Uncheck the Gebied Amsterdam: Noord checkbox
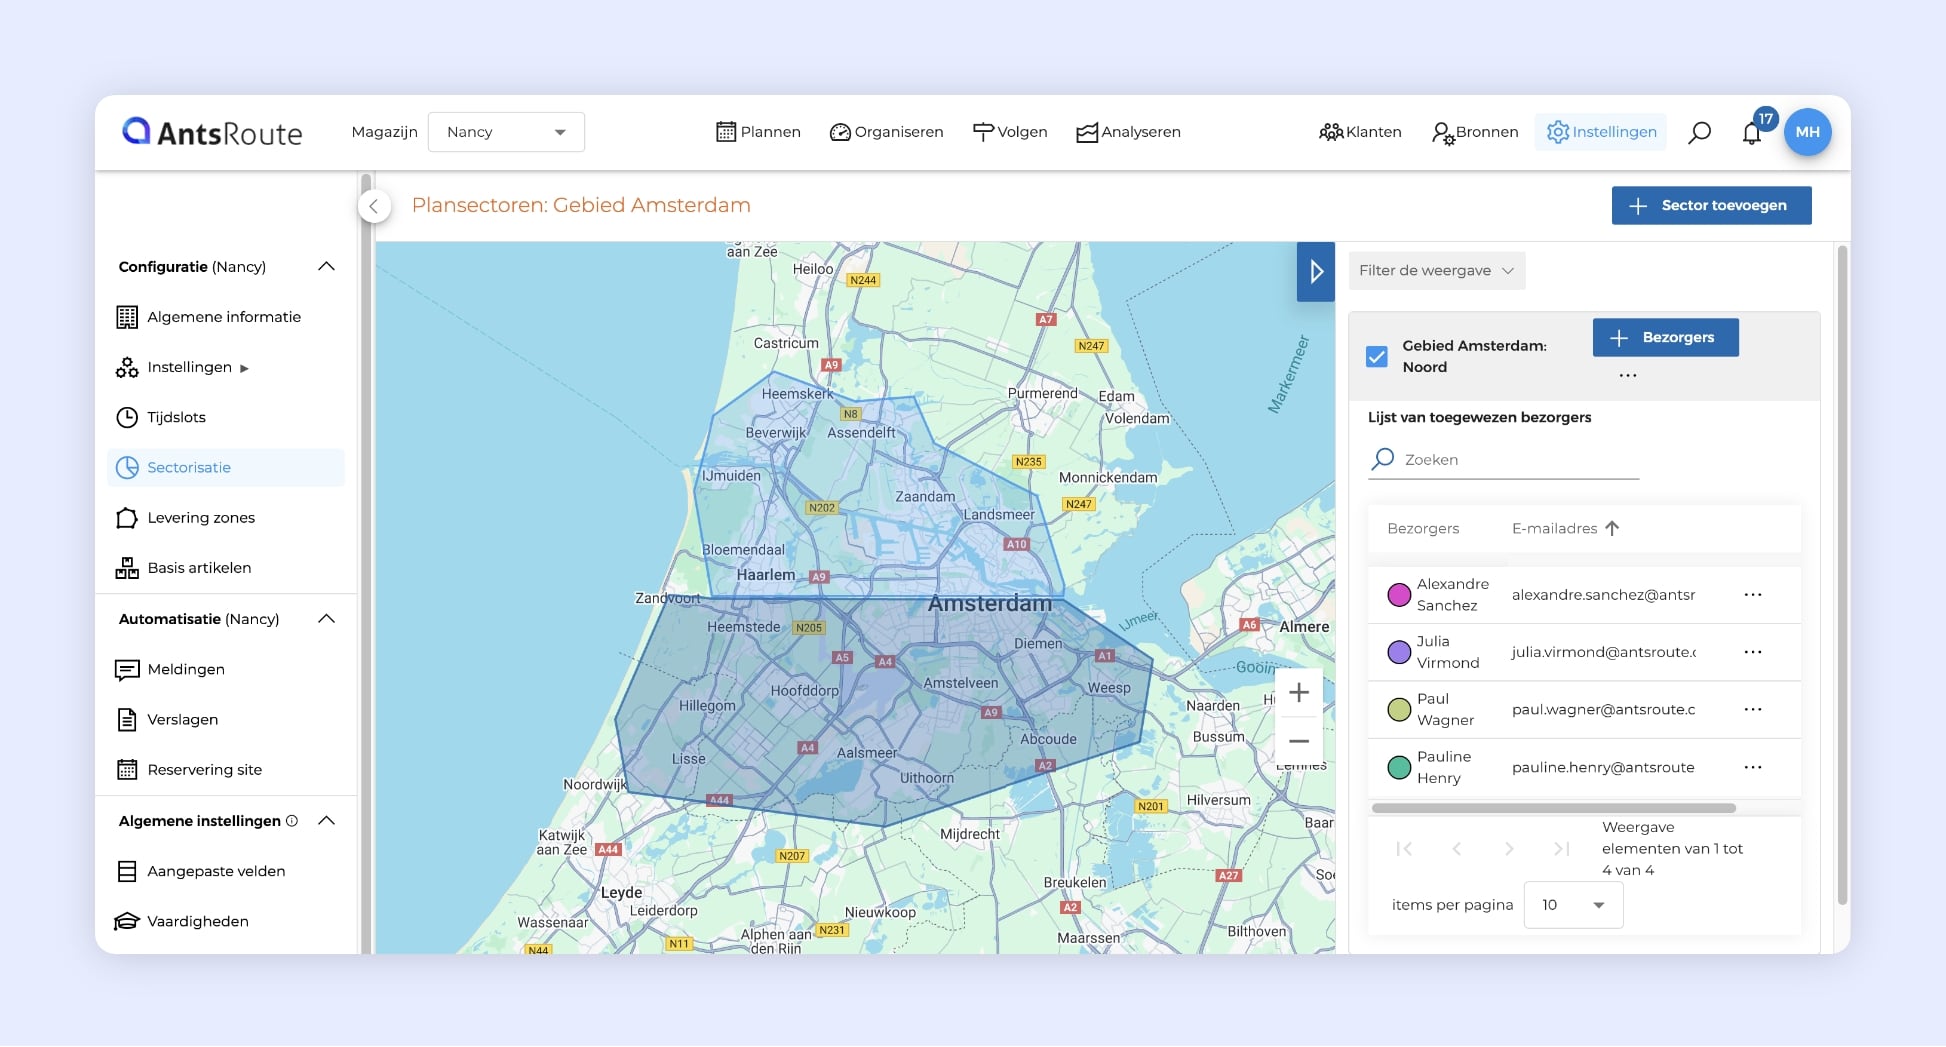This screenshot has width=1946, height=1047. (x=1377, y=356)
